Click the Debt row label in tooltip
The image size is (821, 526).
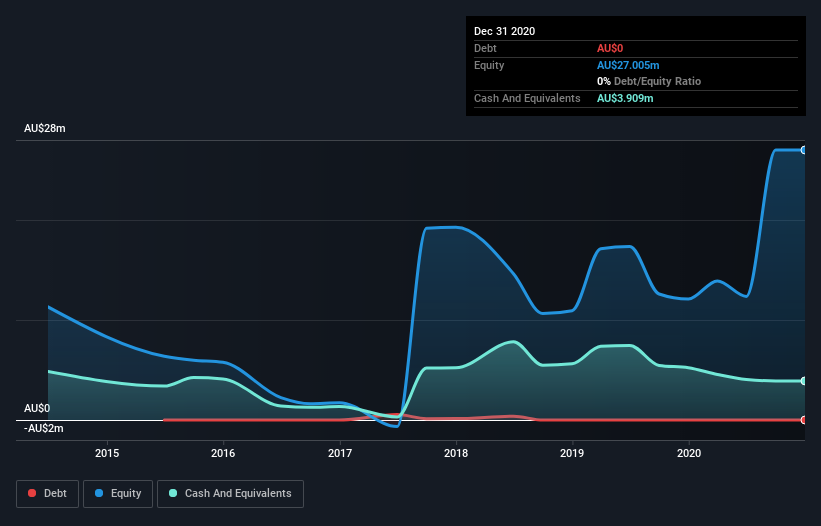pyautogui.click(x=485, y=48)
